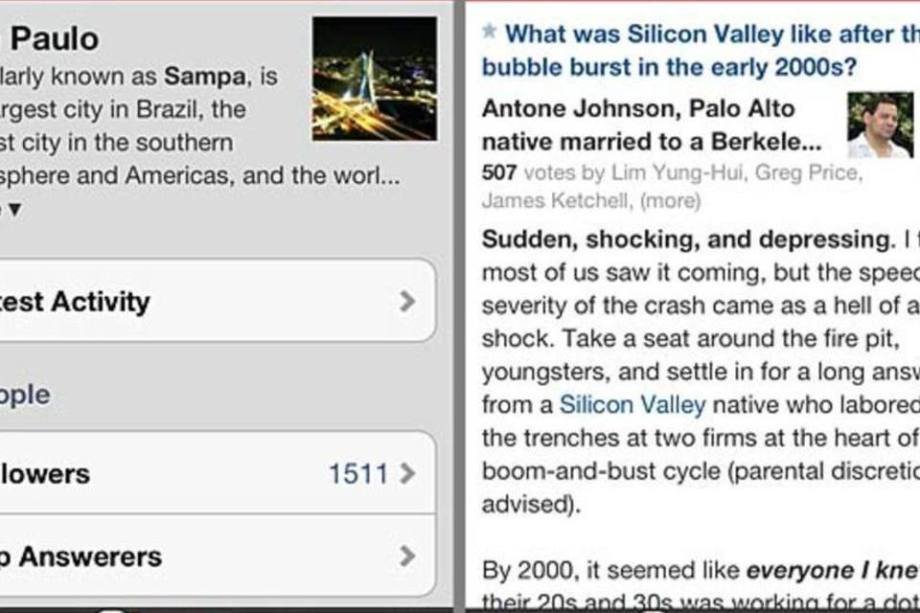Tap the star icon beside the question

coord(489,32)
